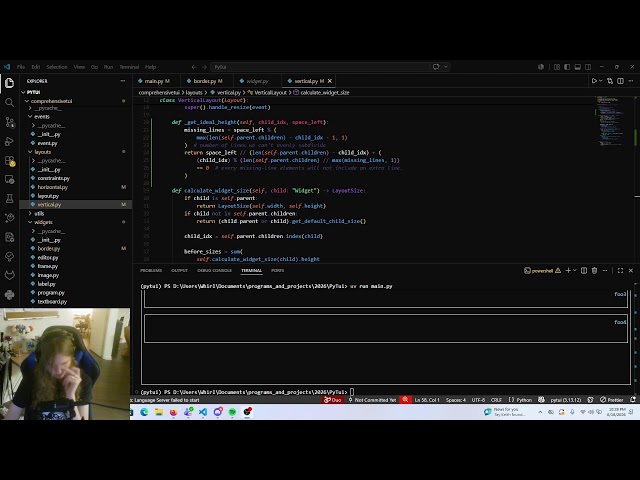Viewport: 640px width, 480px height.
Task: Switch to the widget.py editor tab
Action: (x=257, y=81)
